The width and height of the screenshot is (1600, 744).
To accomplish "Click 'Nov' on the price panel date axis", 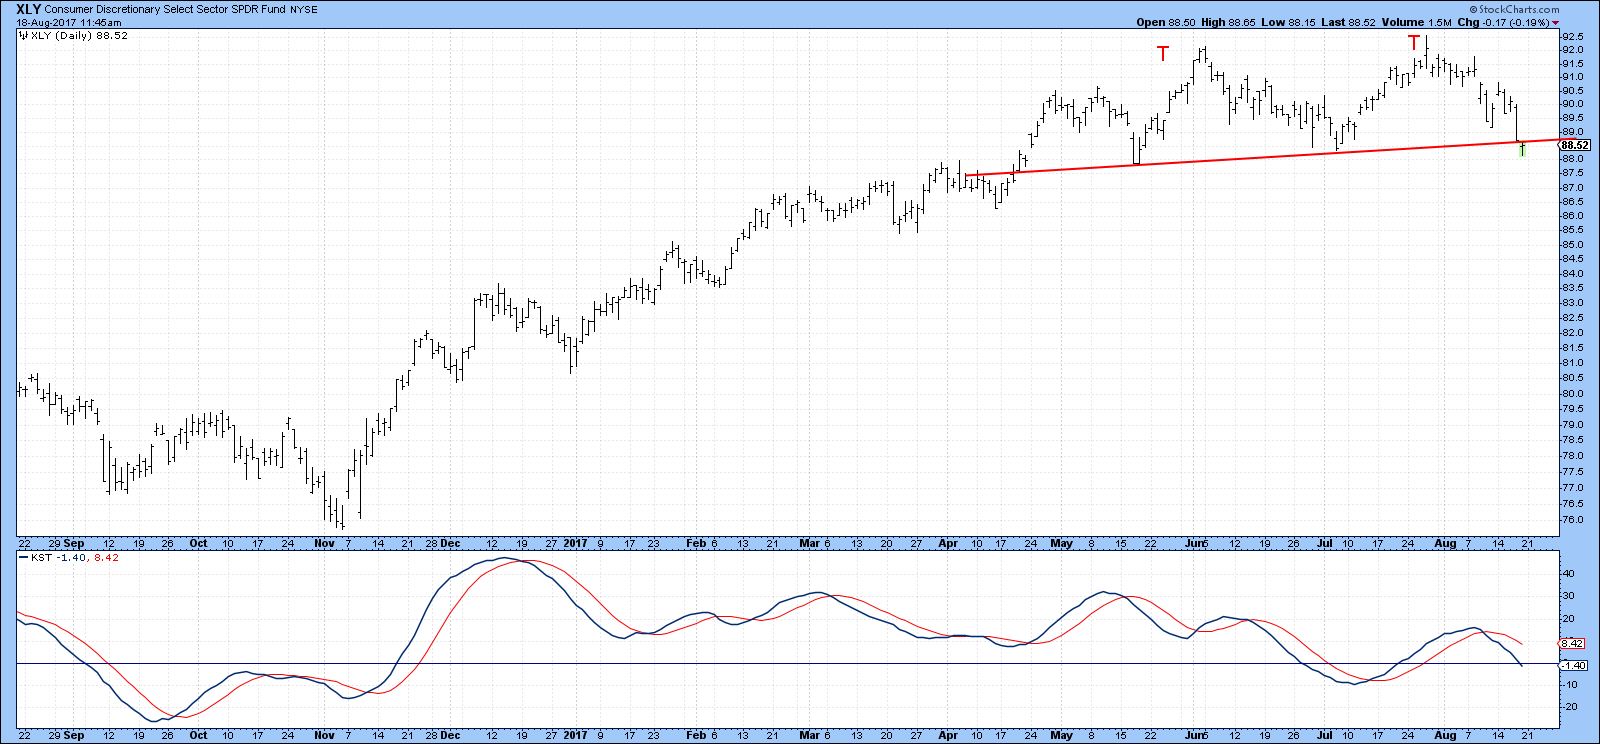I will (x=324, y=544).
